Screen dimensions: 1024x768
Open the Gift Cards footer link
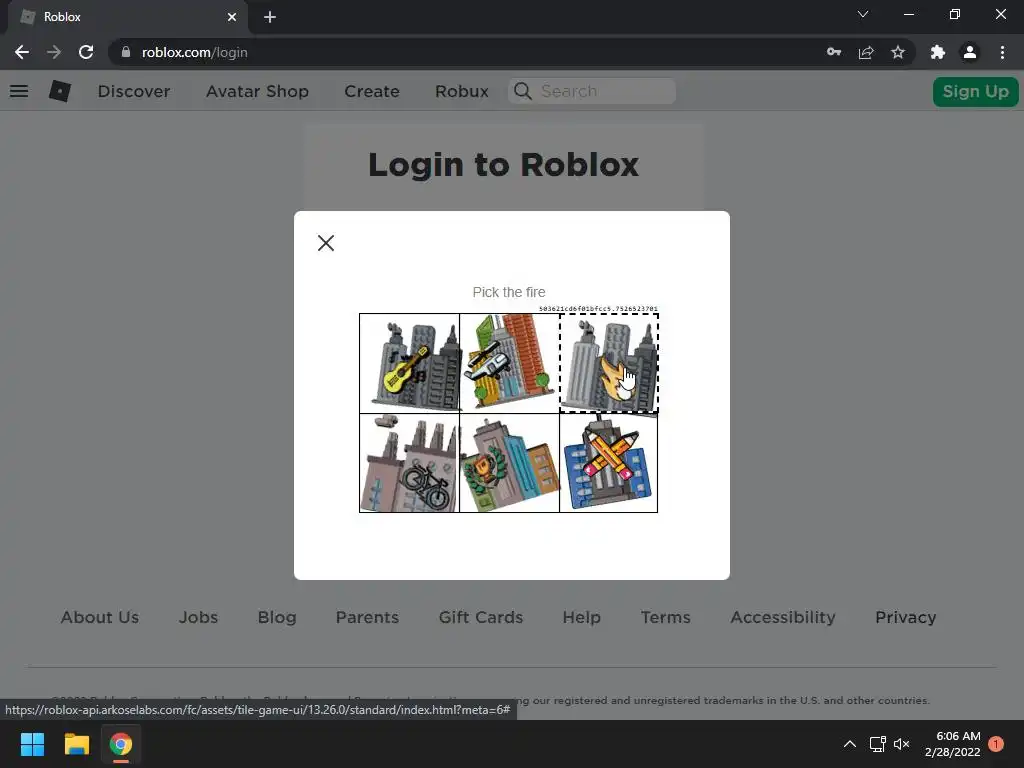[x=481, y=617]
